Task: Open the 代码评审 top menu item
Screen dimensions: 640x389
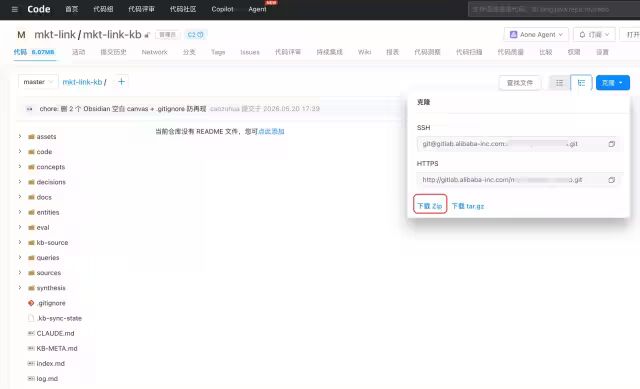Action: 142,9
